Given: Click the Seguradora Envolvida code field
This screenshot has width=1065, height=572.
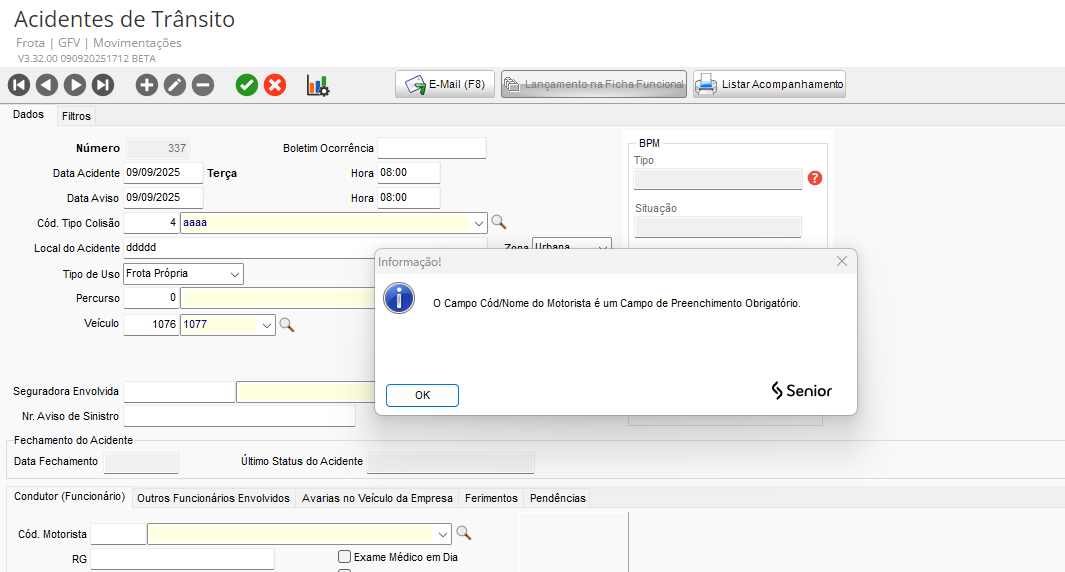Looking at the screenshot, I should pyautogui.click(x=179, y=392).
